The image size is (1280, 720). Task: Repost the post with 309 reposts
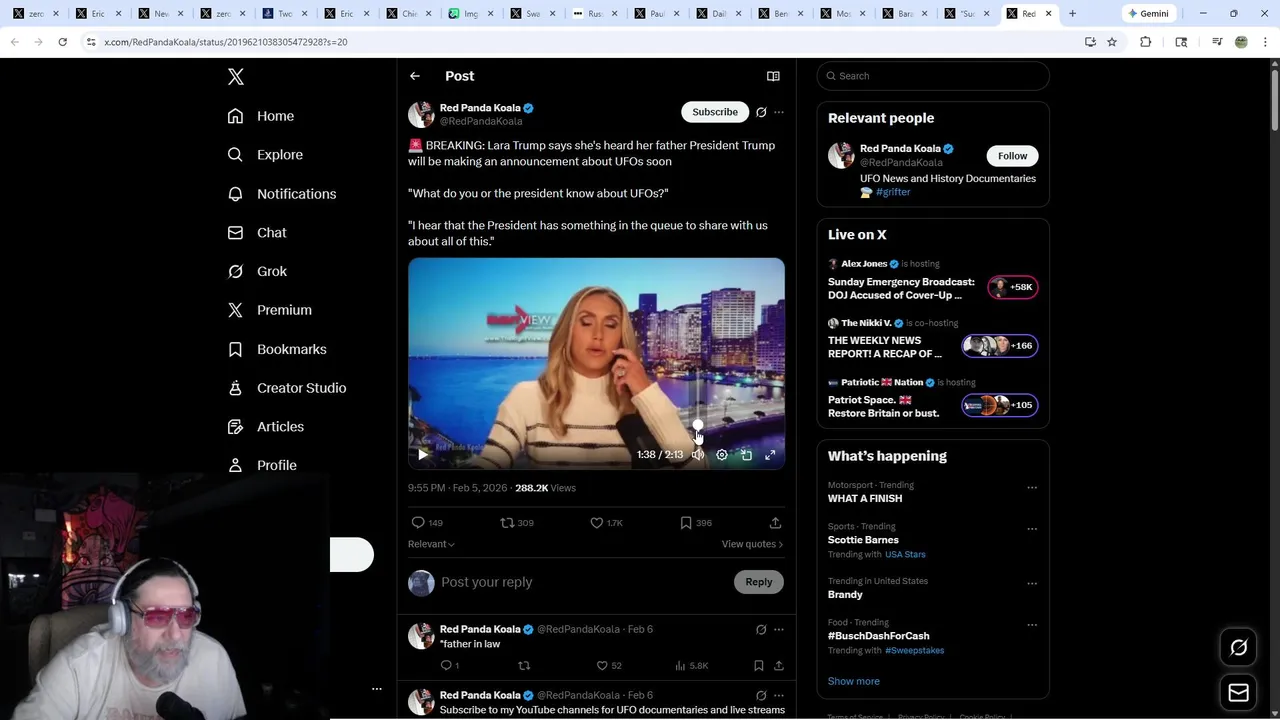517,523
